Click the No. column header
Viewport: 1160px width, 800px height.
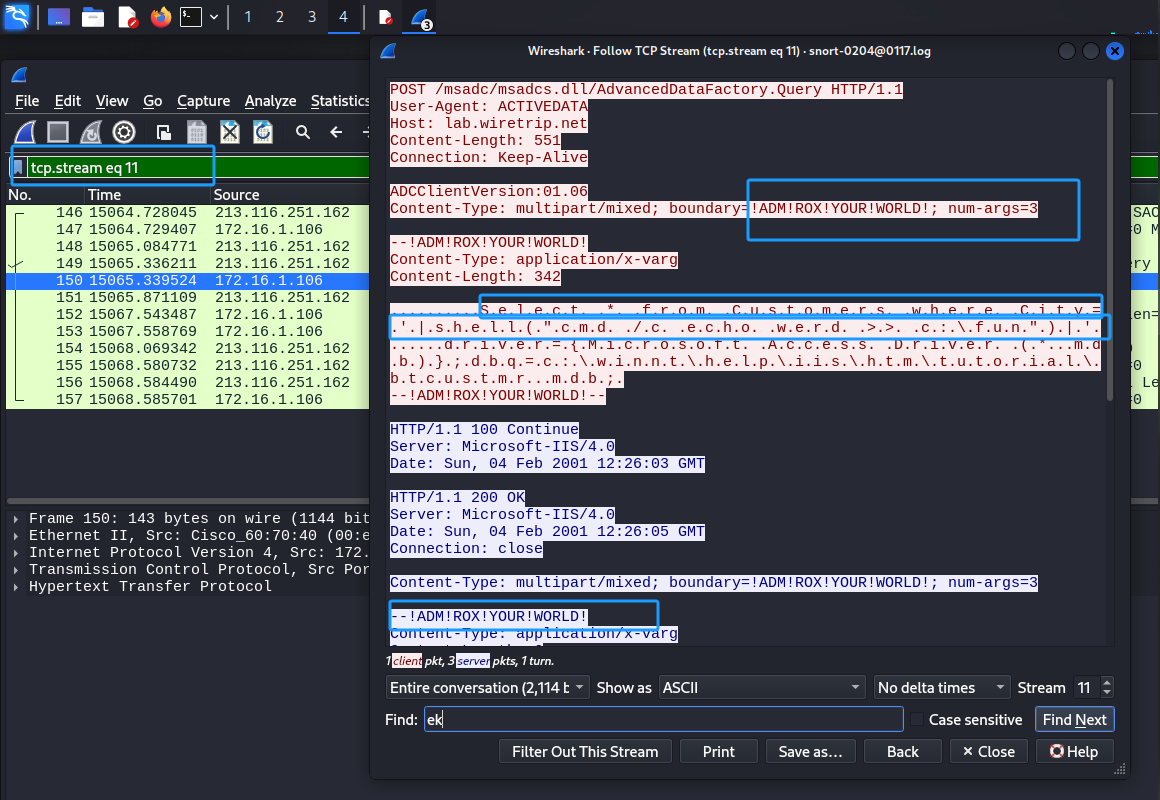(x=20, y=195)
